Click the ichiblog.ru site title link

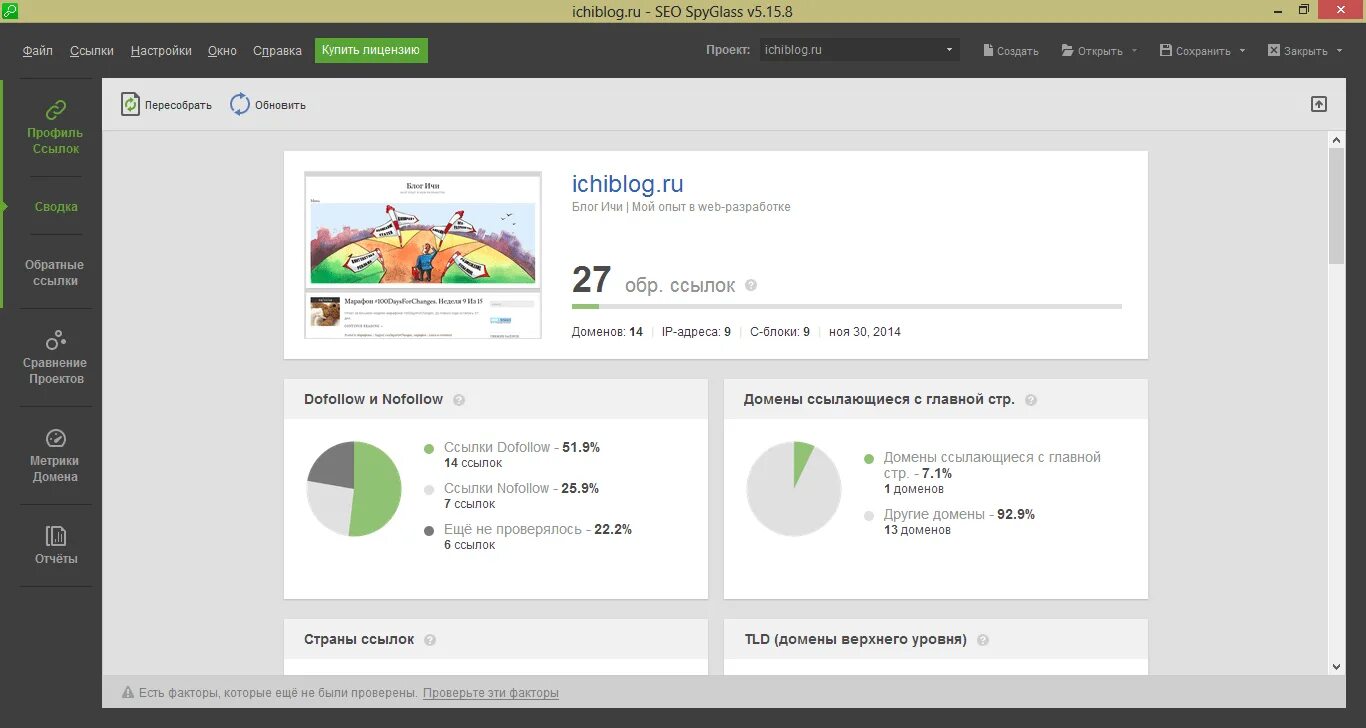click(627, 184)
